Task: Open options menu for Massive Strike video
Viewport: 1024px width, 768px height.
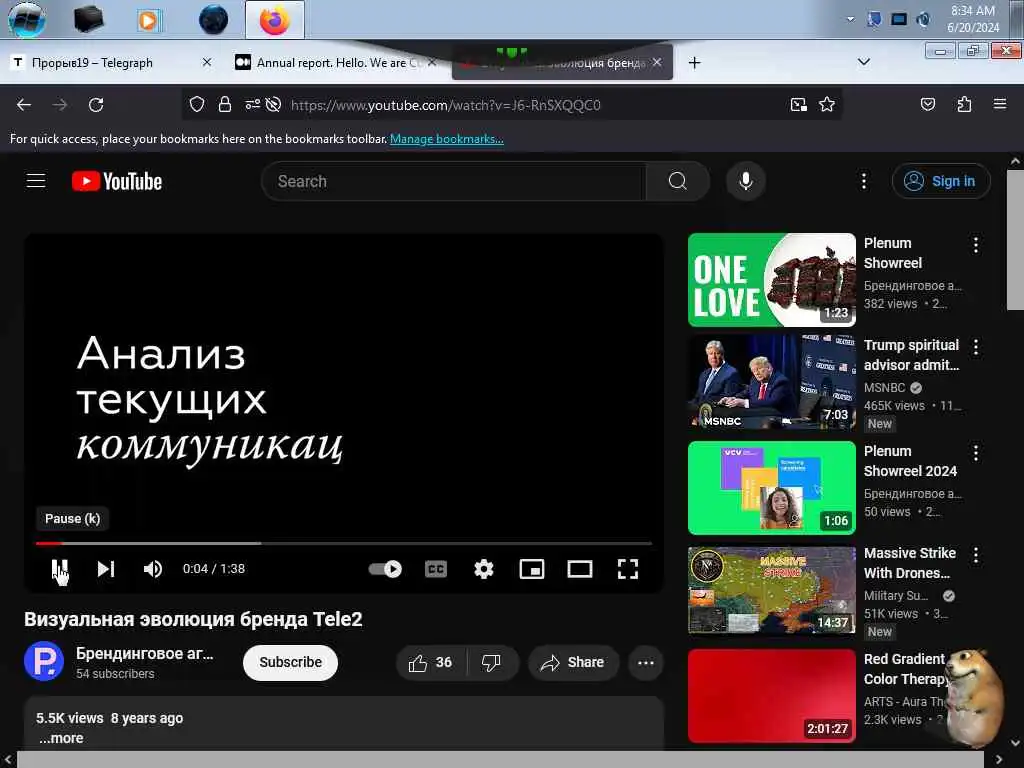Action: pos(976,555)
